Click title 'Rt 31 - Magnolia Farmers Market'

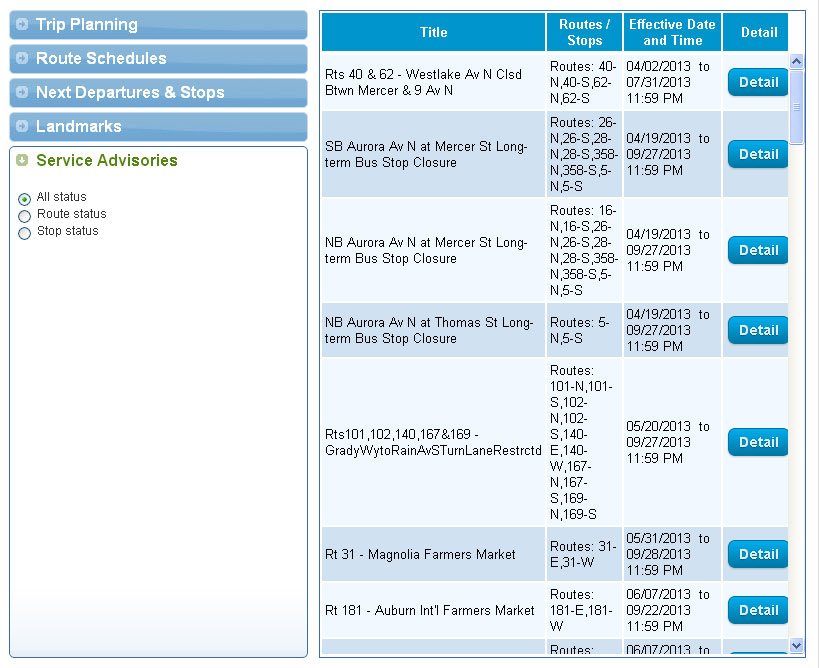[x=420, y=554]
